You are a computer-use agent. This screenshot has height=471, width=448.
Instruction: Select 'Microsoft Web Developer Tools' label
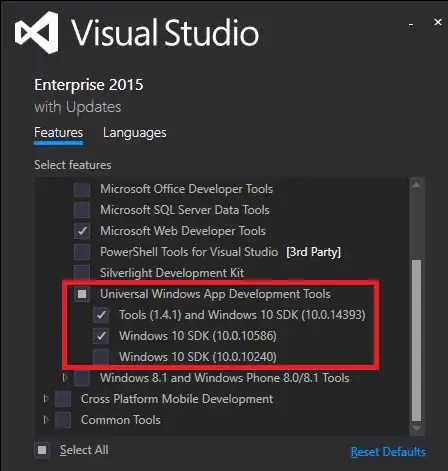tap(183, 231)
